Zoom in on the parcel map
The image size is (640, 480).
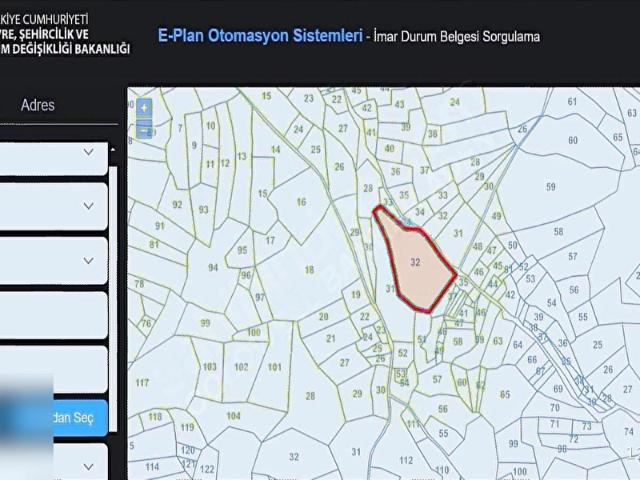pos(146,107)
